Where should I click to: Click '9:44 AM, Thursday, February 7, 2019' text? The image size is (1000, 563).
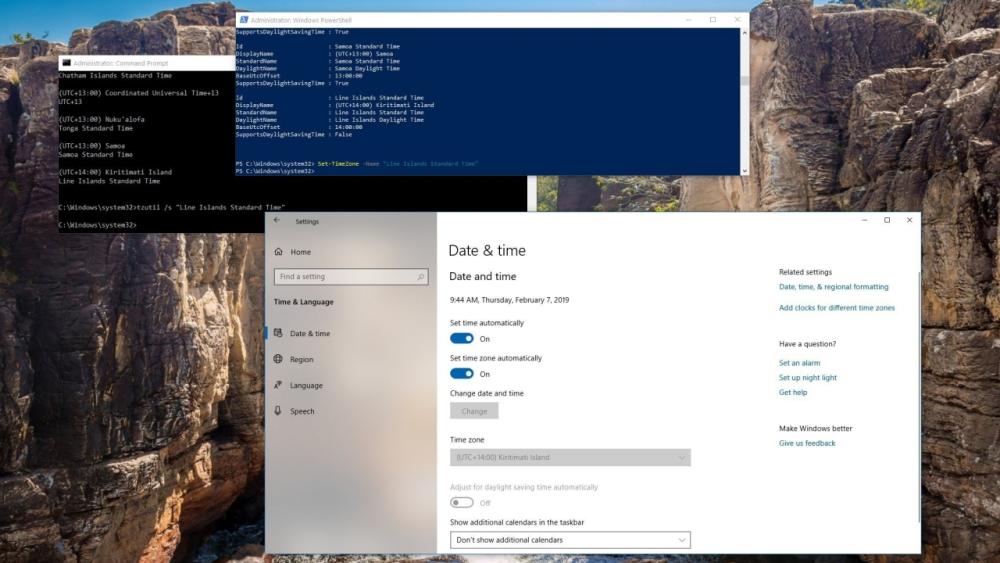coord(509,300)
